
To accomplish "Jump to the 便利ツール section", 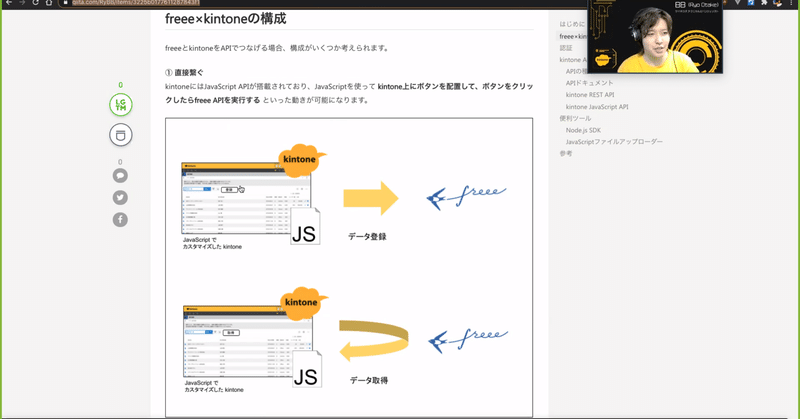I will (575, 118).
